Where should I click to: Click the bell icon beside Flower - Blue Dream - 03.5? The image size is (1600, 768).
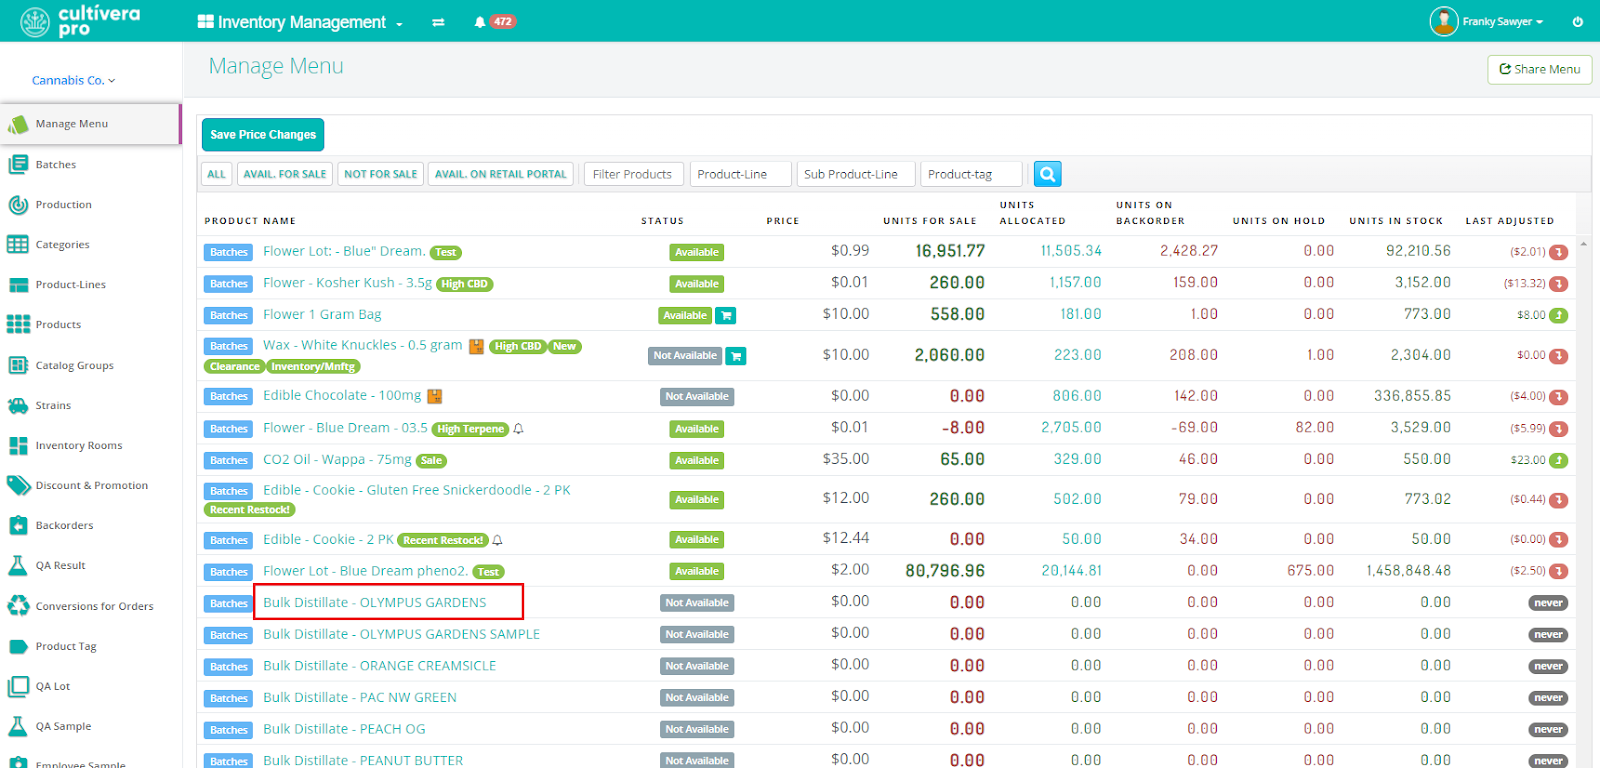[x=518, y=429]
